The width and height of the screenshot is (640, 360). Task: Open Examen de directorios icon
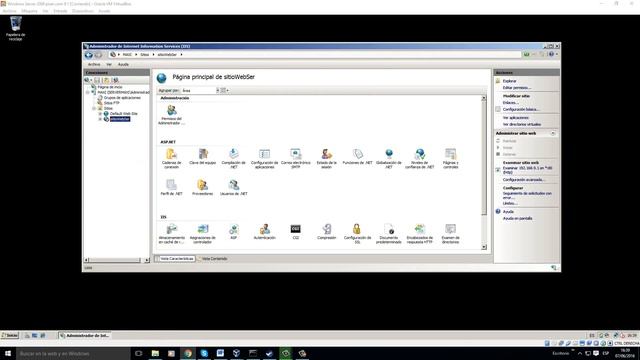[451, 234]
